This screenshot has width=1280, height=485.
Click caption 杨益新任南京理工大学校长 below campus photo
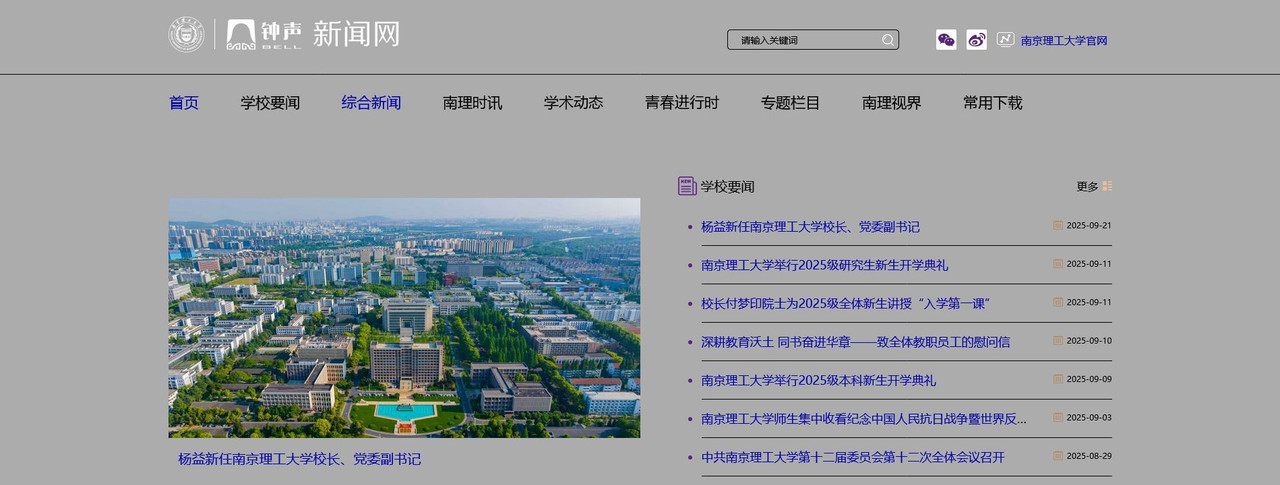(300, 459)
